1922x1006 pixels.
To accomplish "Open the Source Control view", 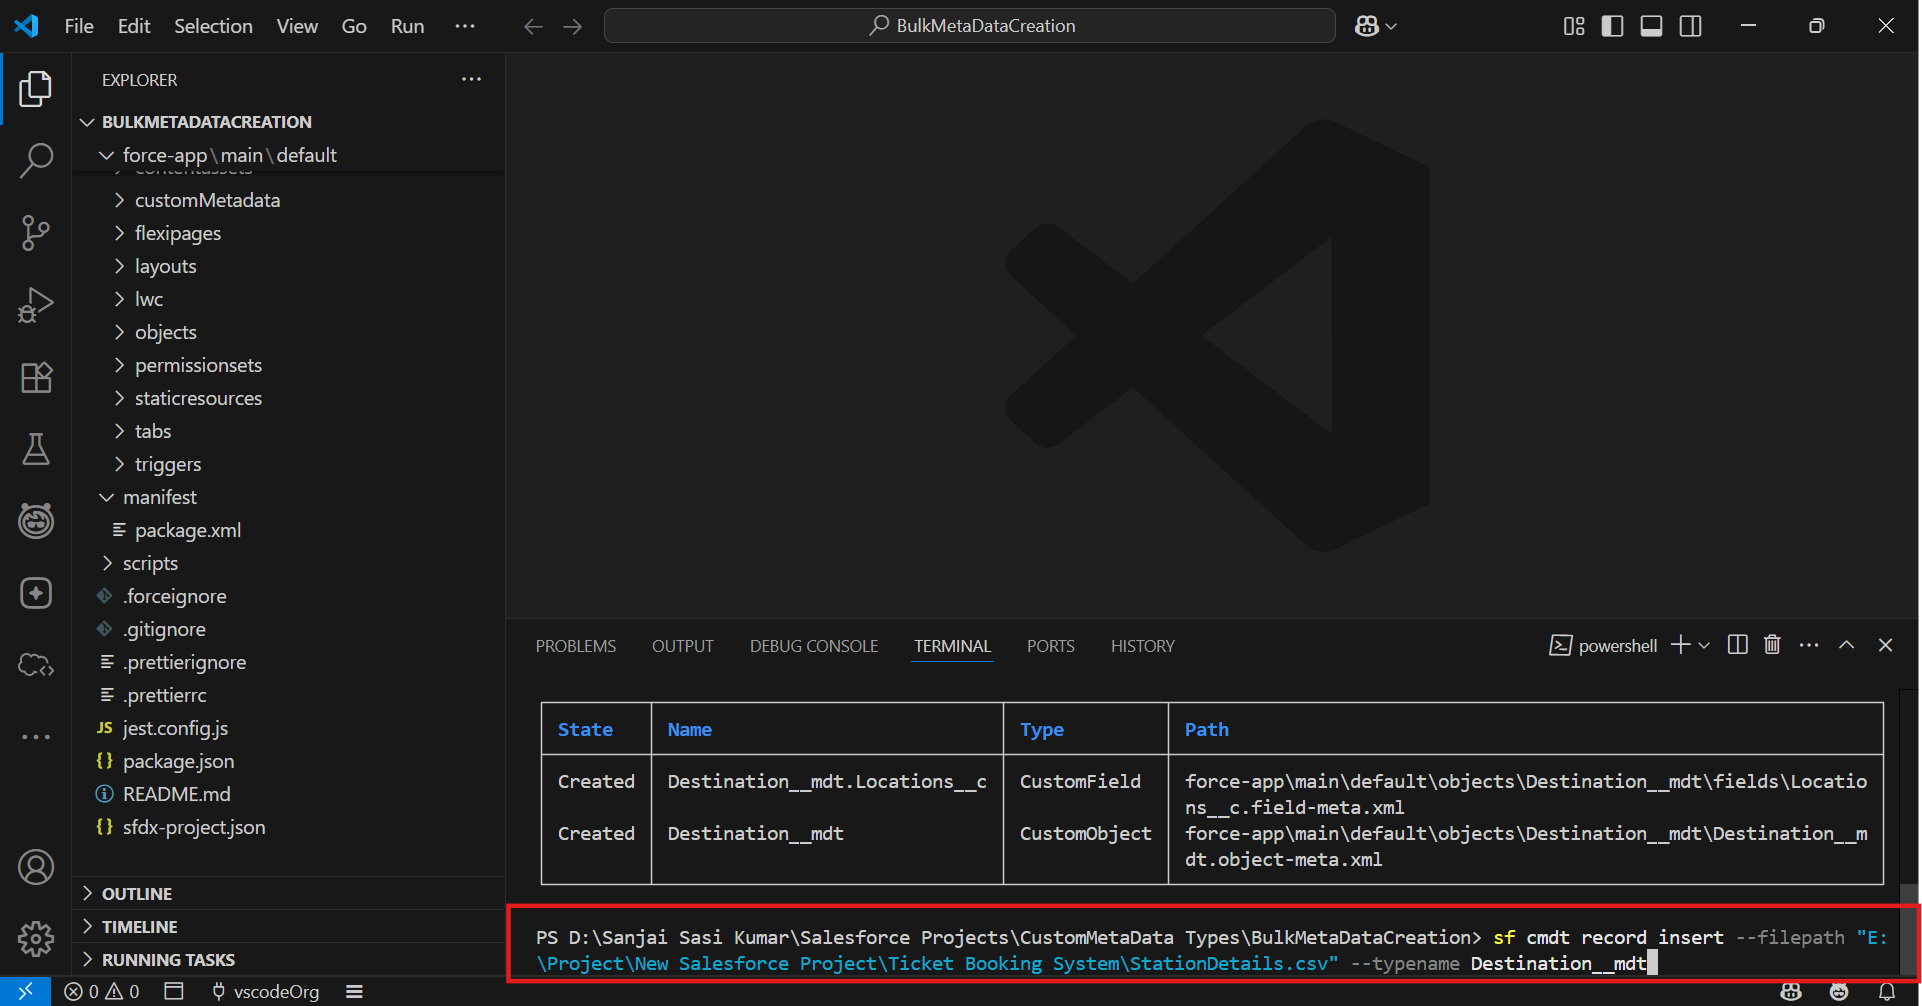I will pos(36,233).
